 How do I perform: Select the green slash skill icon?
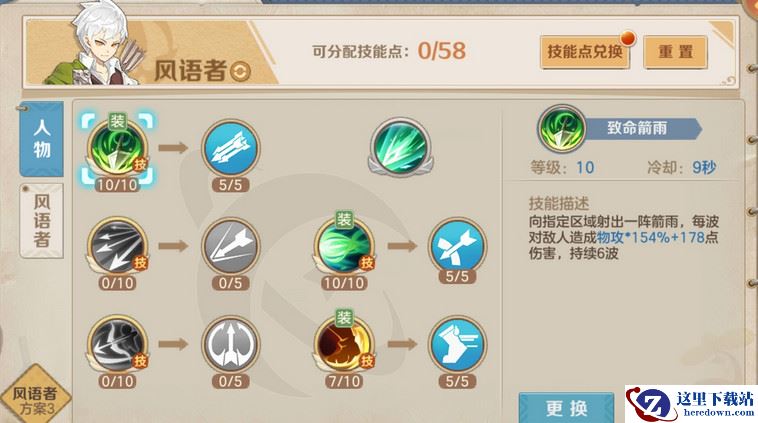(400, 146)
